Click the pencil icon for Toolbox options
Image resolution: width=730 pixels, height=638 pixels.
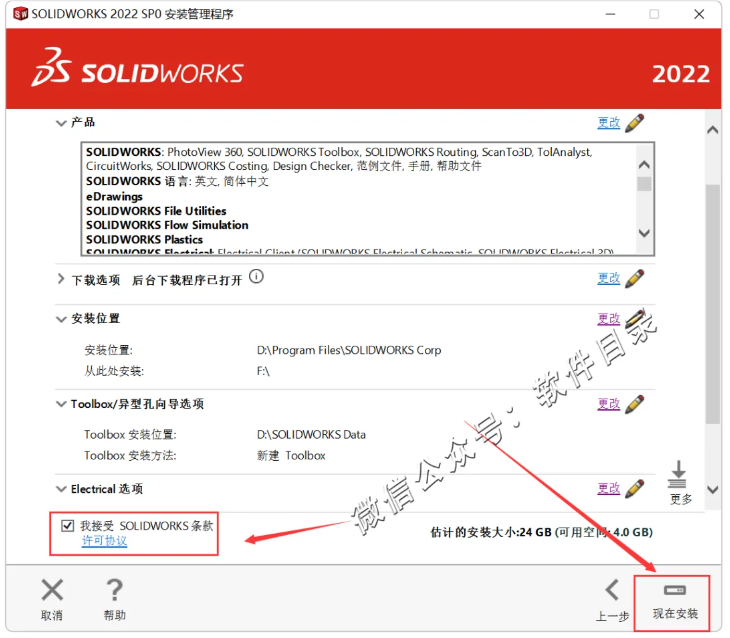tap(634, 404)
